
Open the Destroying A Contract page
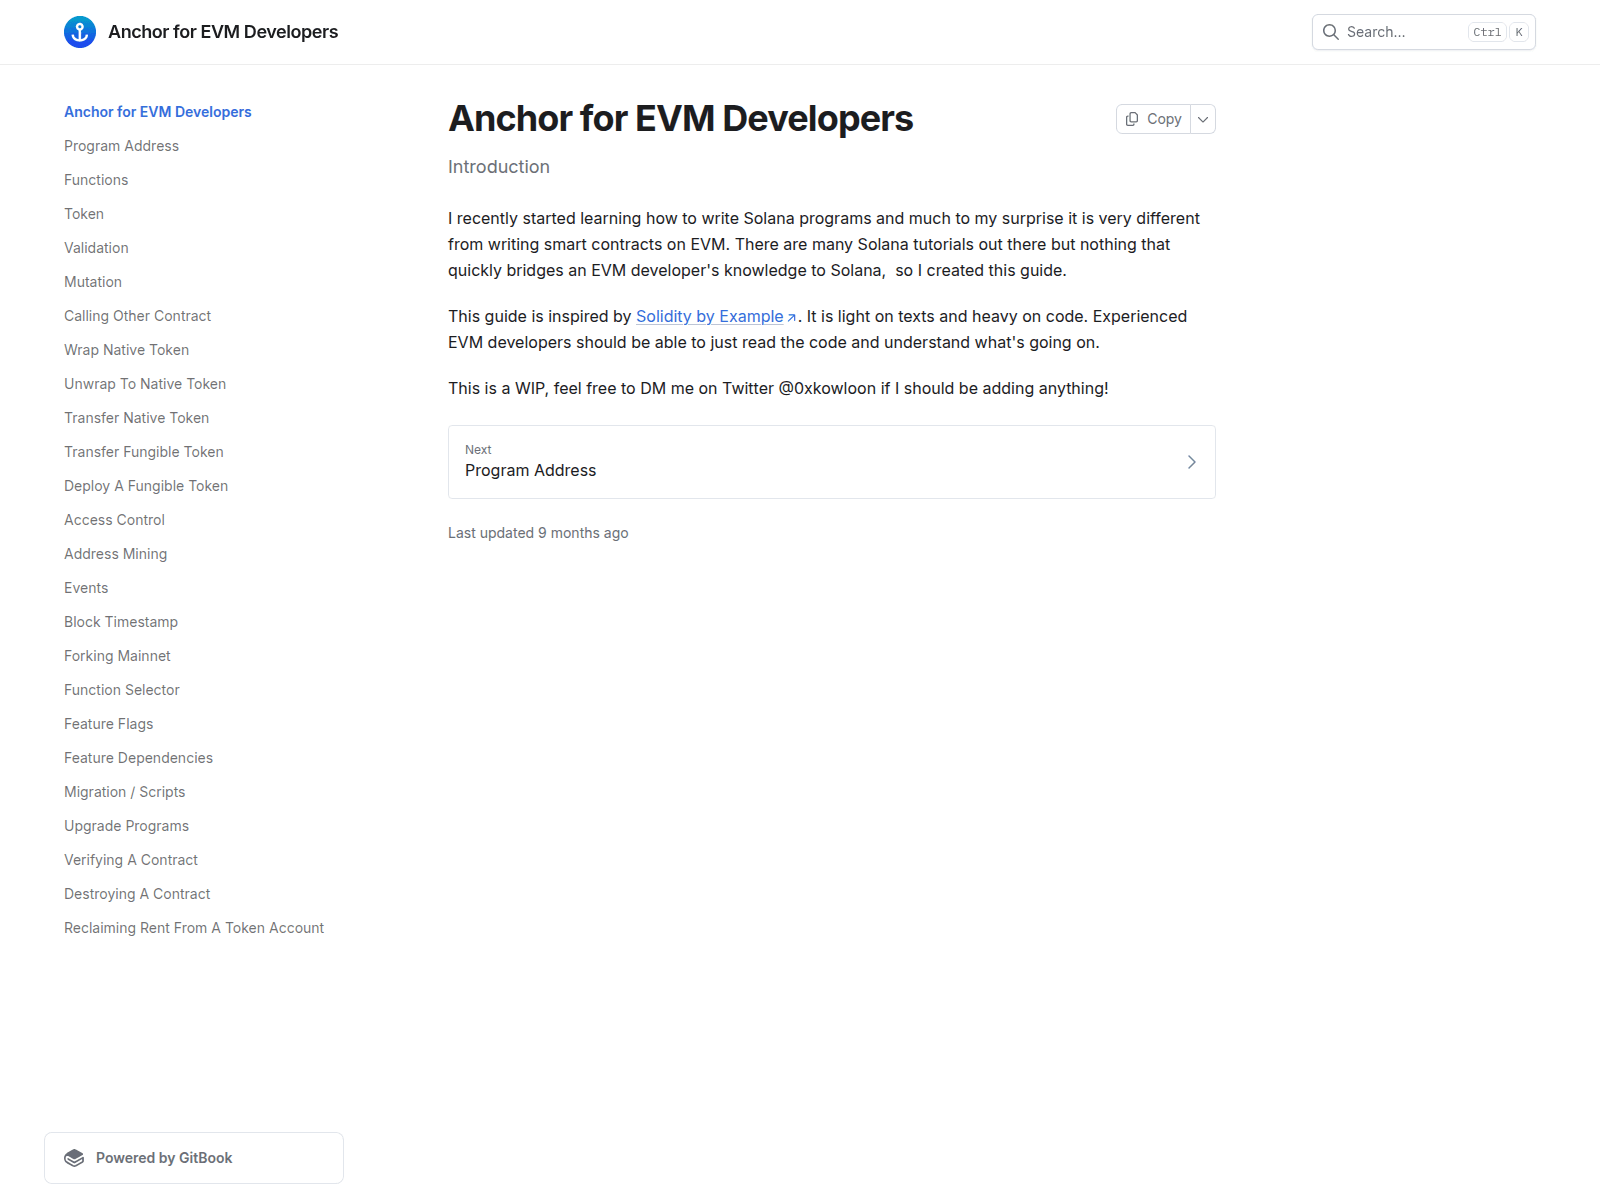click(137, 894)
